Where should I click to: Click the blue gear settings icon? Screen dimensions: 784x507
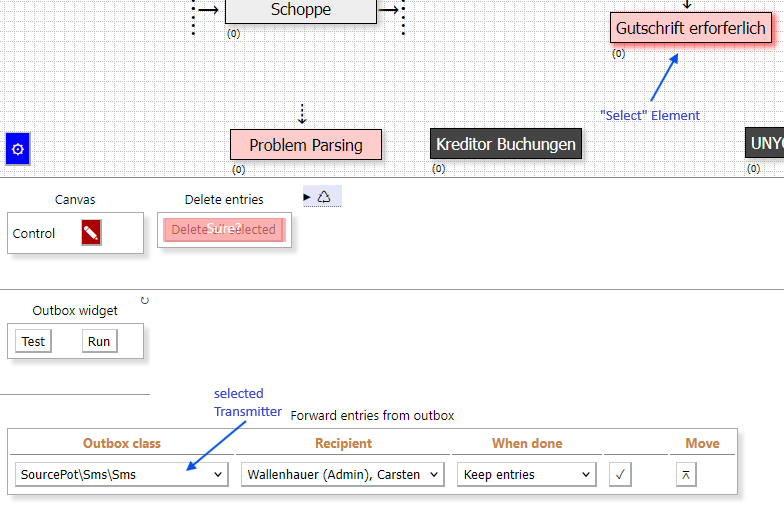(x=17, y=150)
